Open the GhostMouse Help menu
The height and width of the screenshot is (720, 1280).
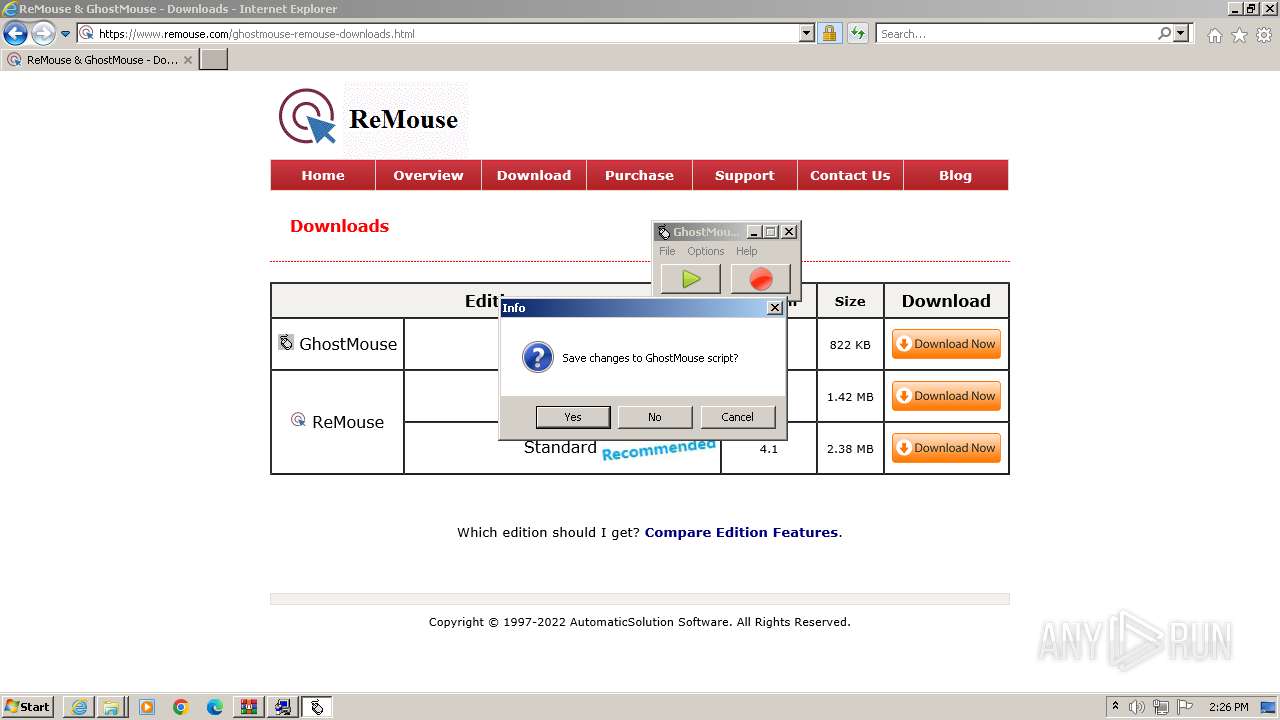(747, 251)
